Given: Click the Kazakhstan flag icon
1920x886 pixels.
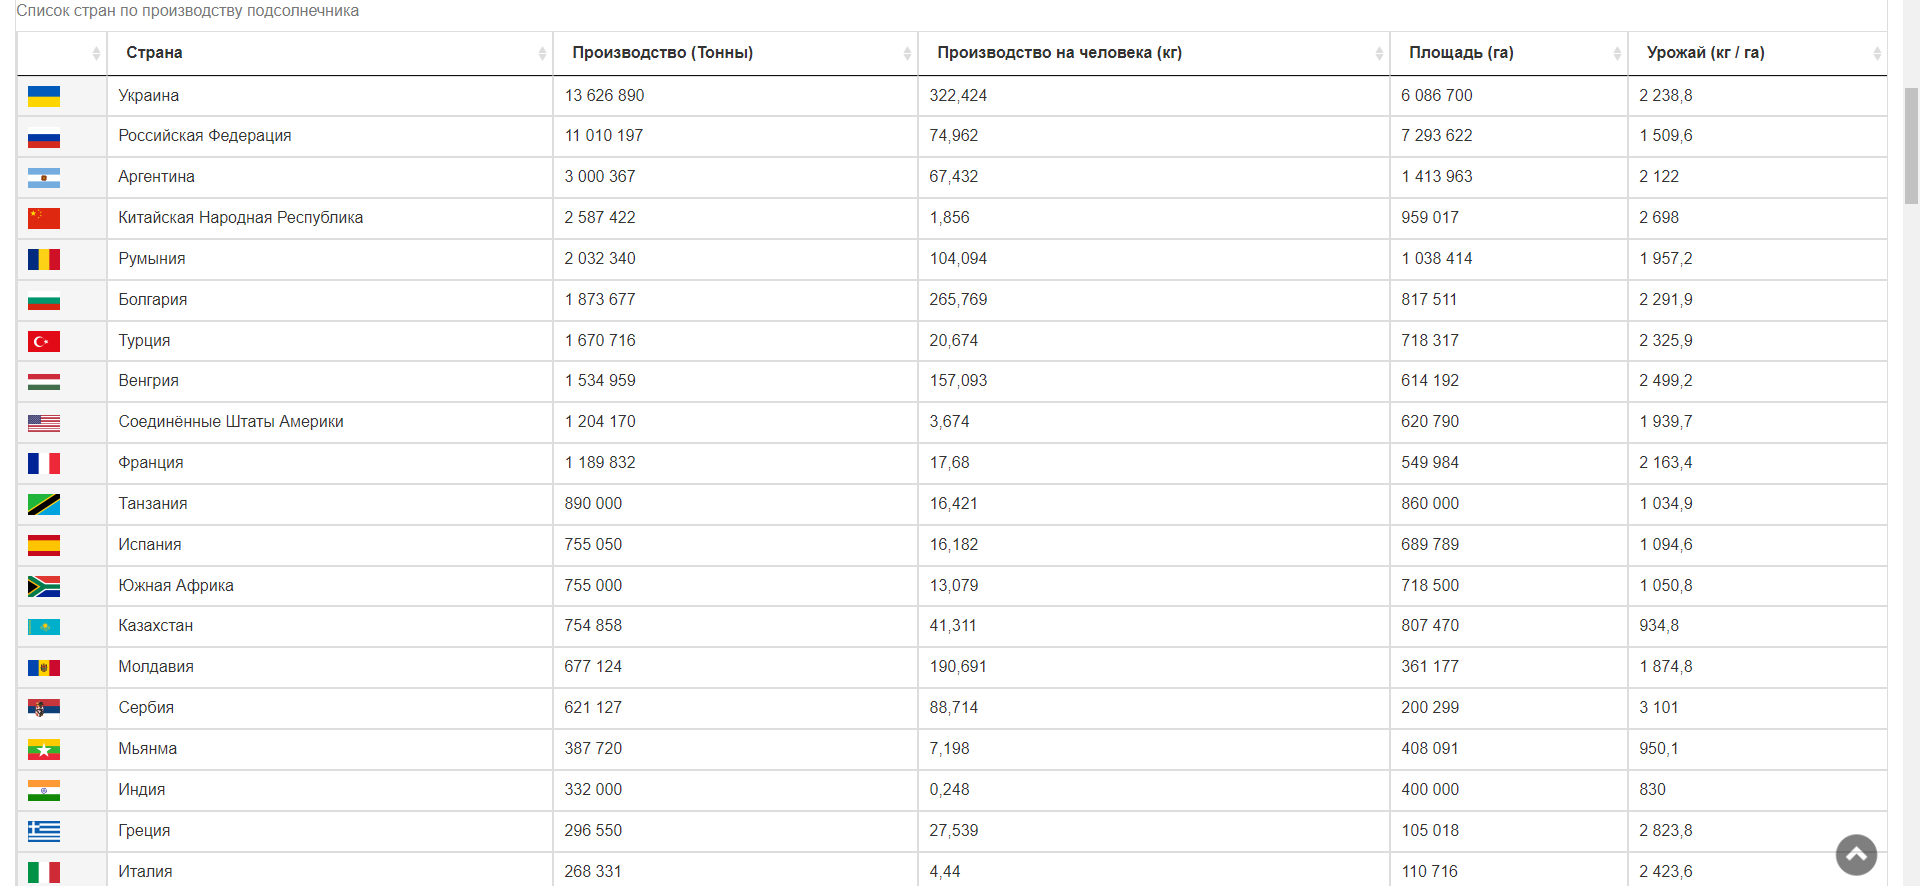Looking at the screenshot, I should pos(44,627).
